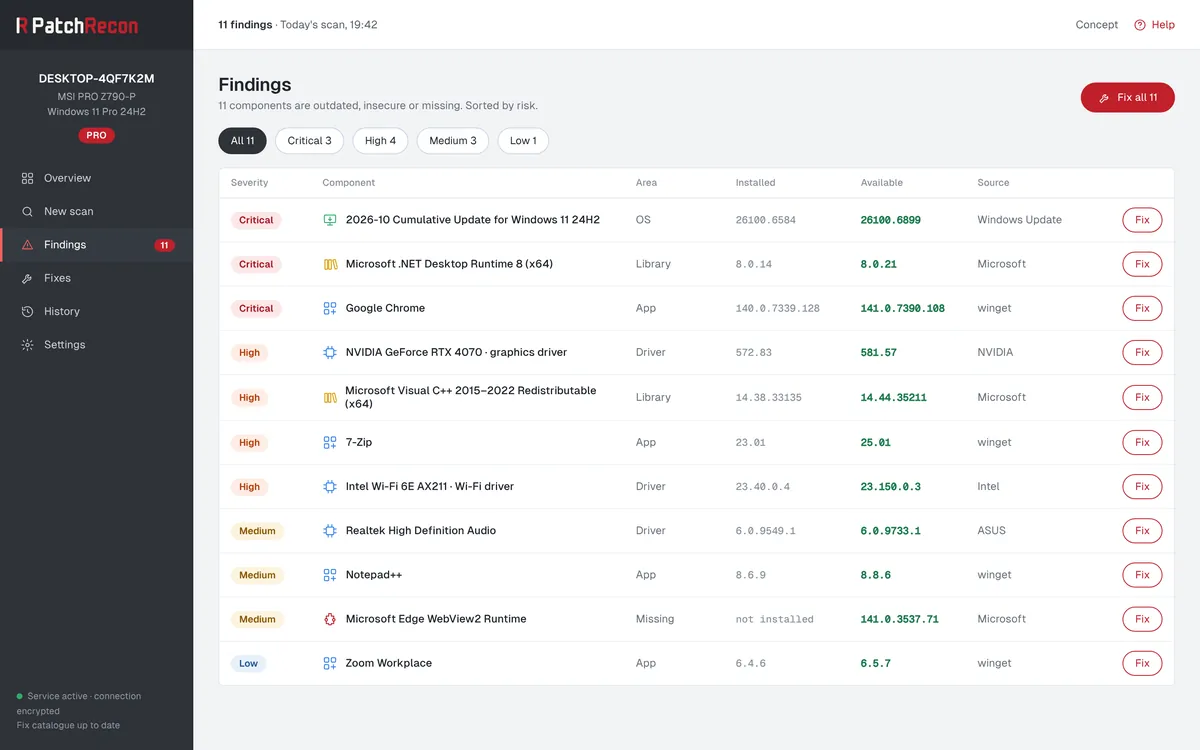The width and height of the screenshot is (1200, 750).
Task: Fix Zoom Workplace
Action: [1142, 663]
